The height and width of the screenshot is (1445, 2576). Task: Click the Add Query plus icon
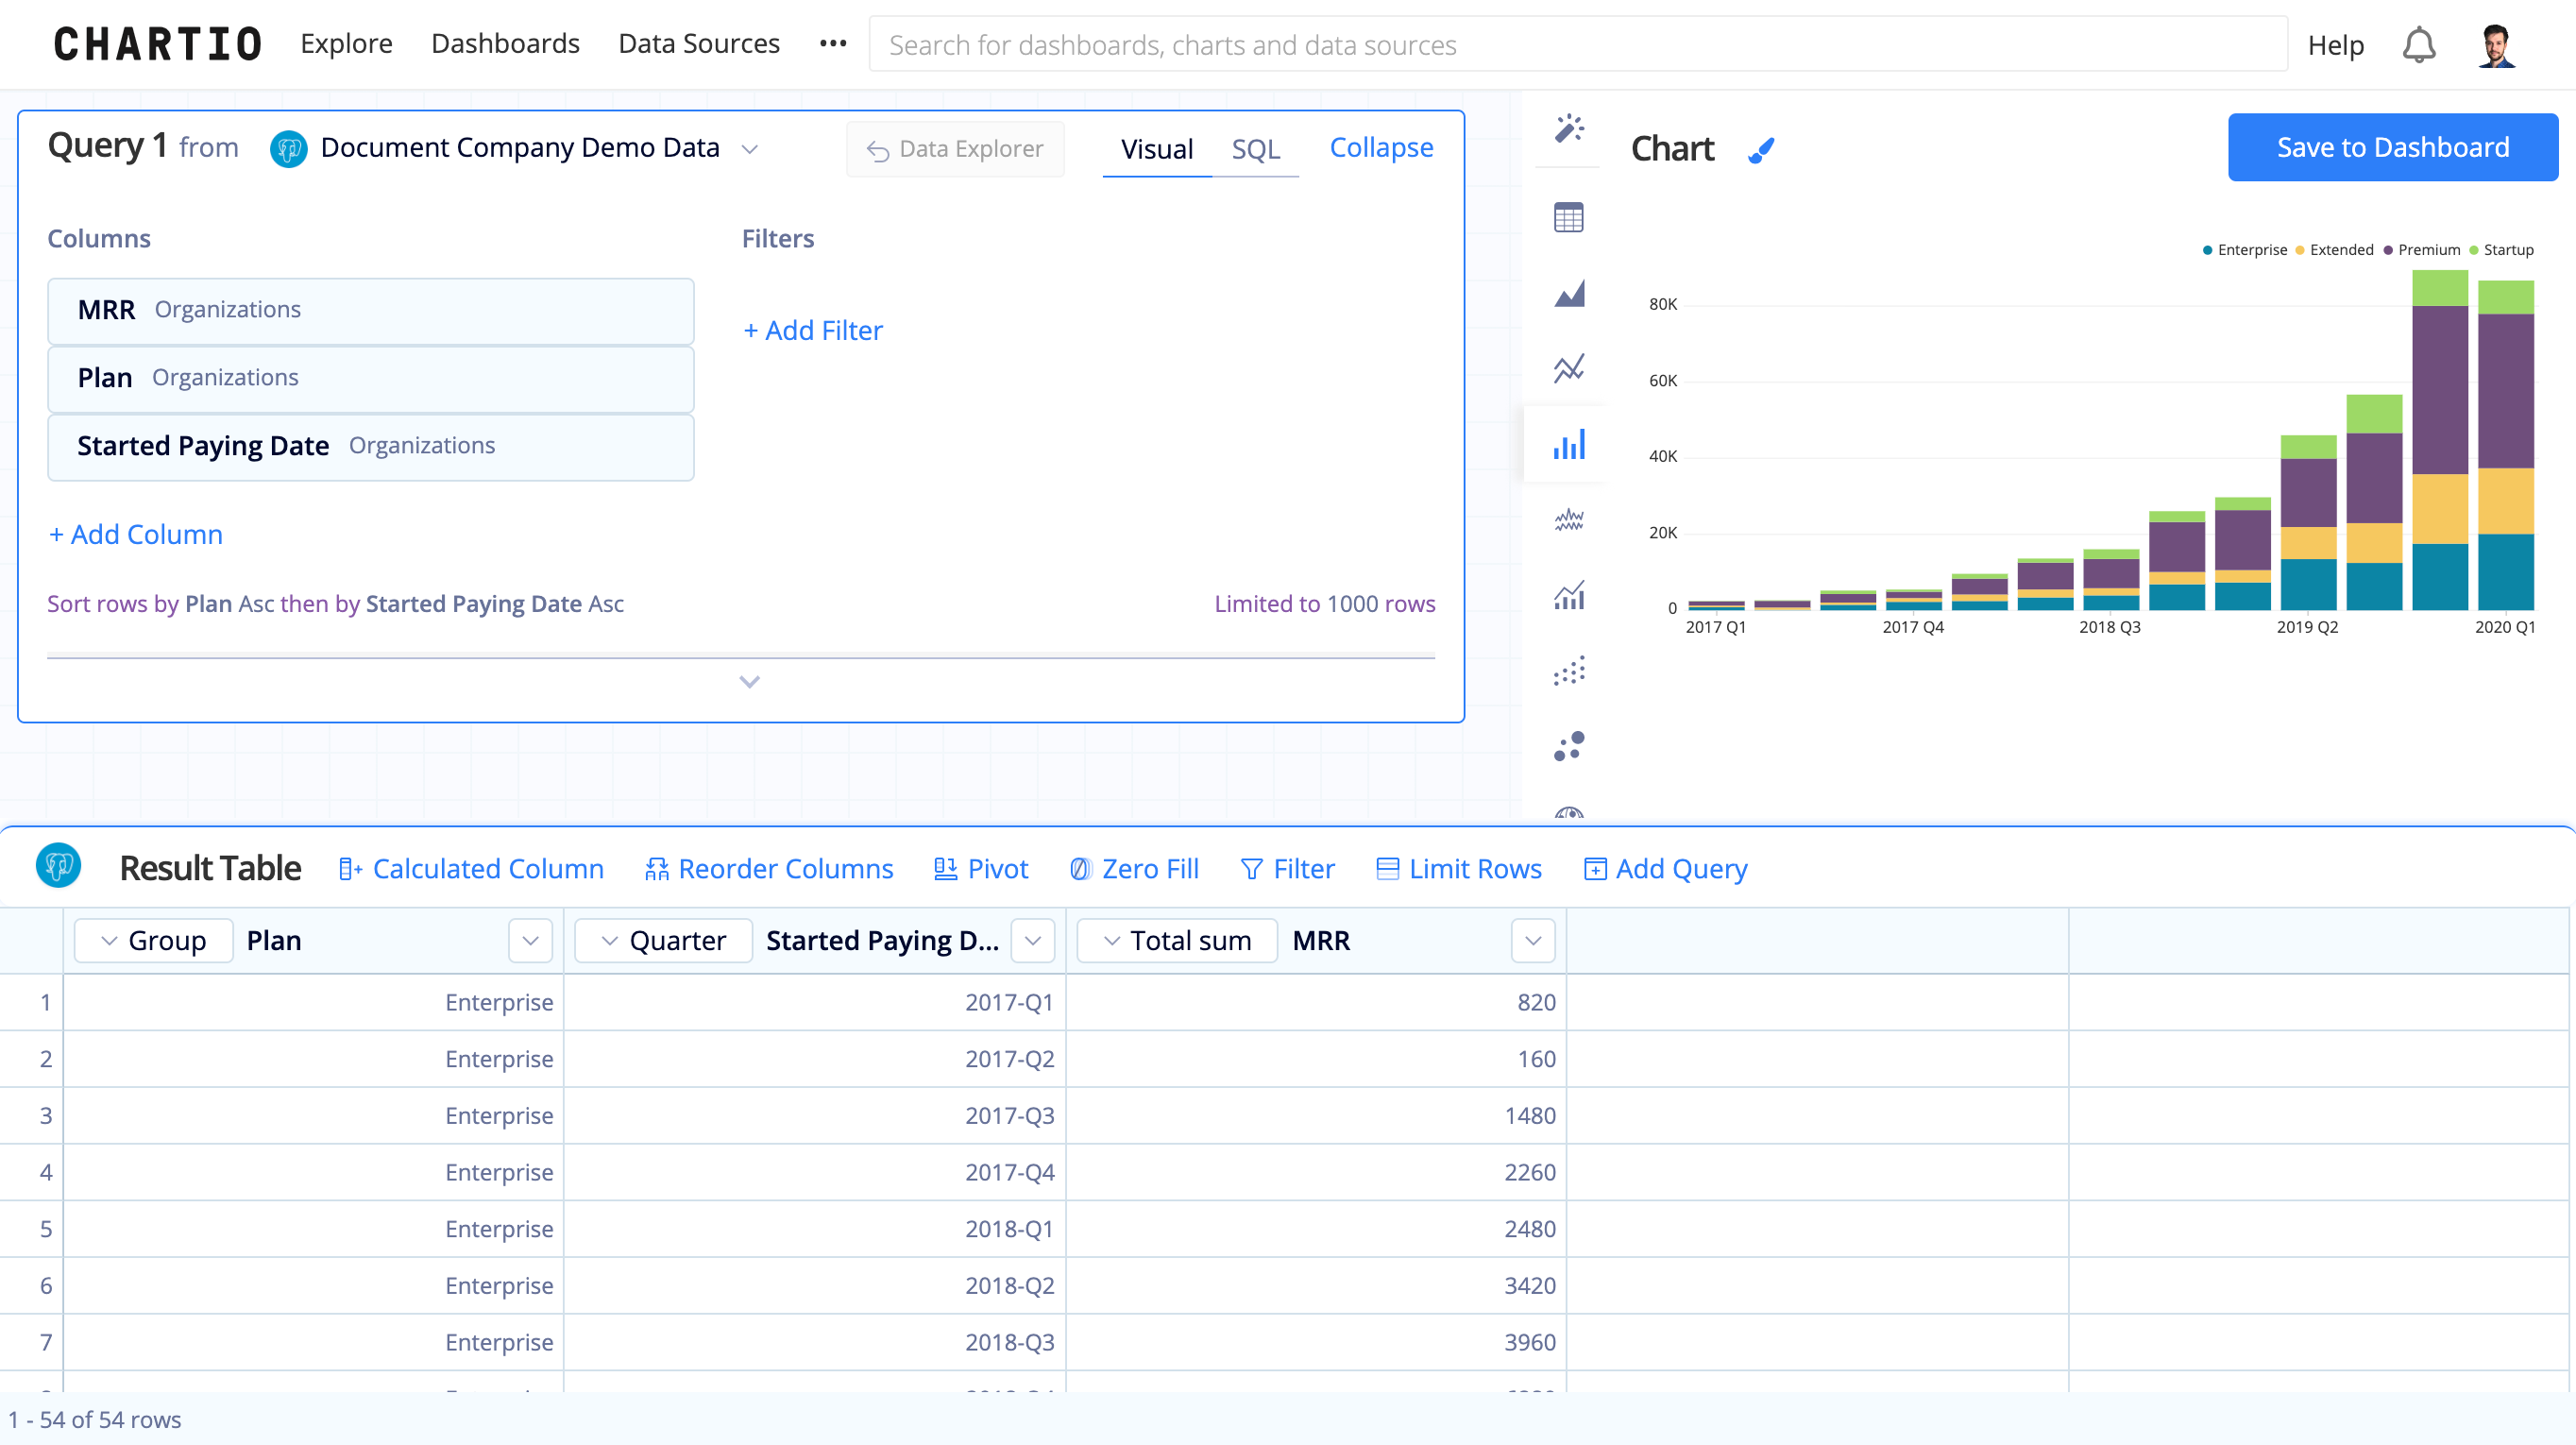(x=1595, y=869)
